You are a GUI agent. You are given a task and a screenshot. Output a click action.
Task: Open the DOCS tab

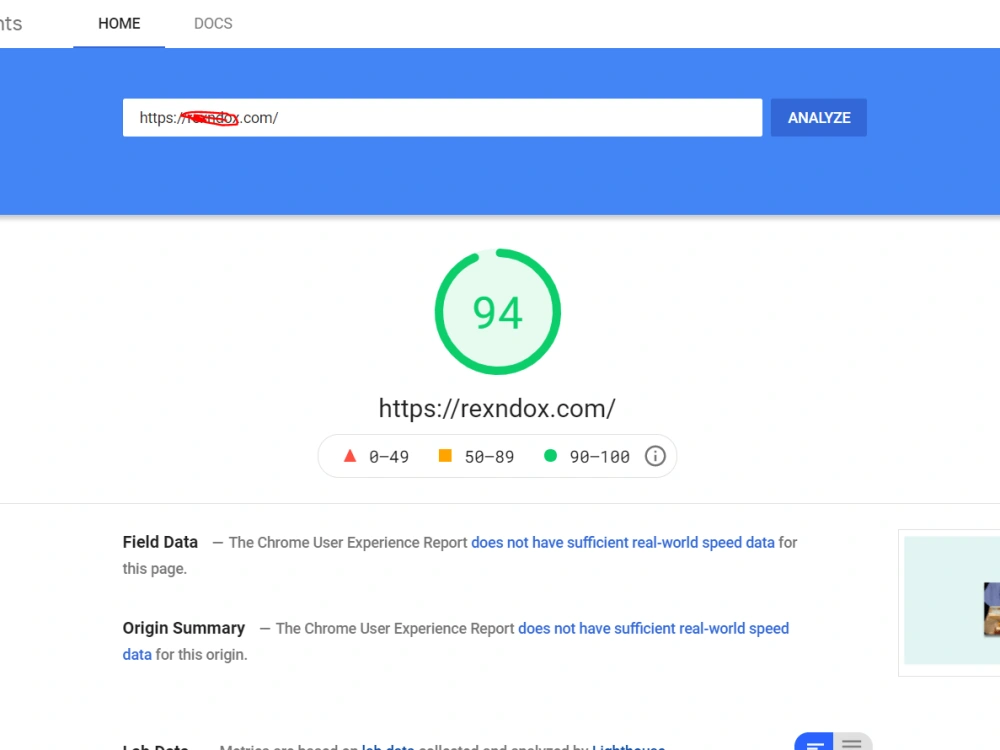tap(213, 24)
